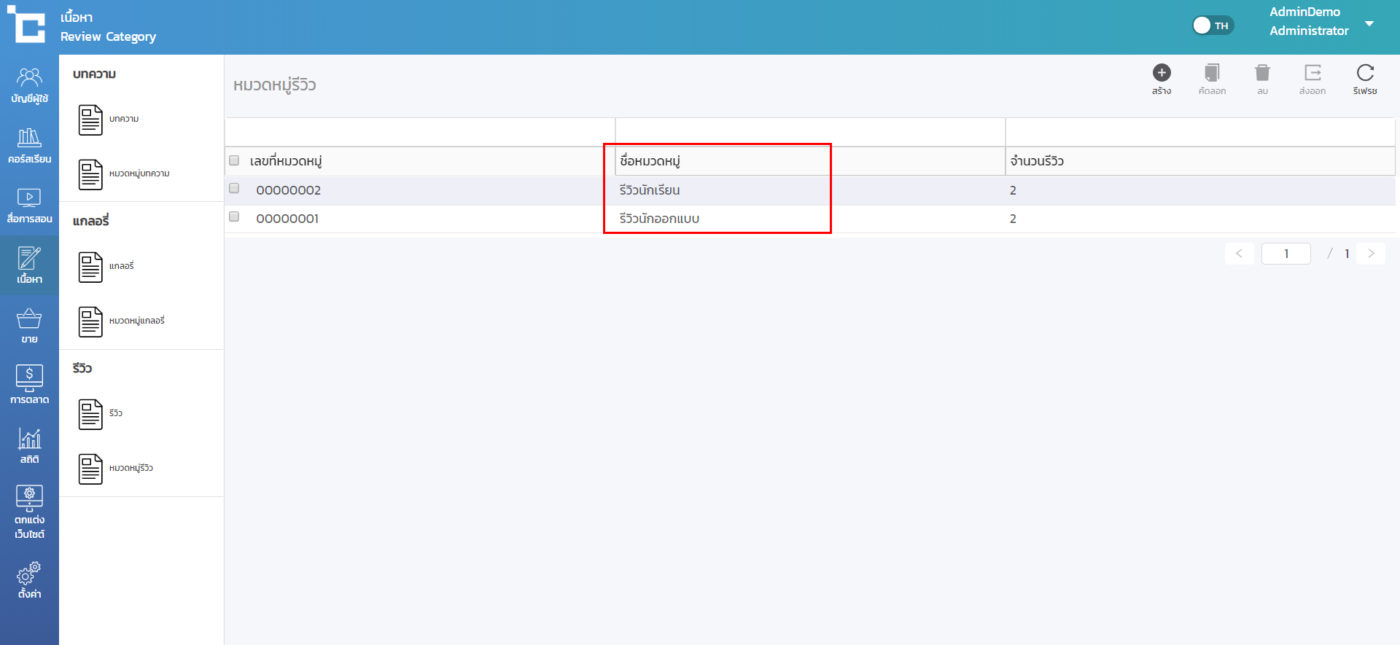Screen dimensions: 1400x645
Task: Open บัญชีผู้ใช้ user accounts in sidebar
Action: [x=30, y=85]
